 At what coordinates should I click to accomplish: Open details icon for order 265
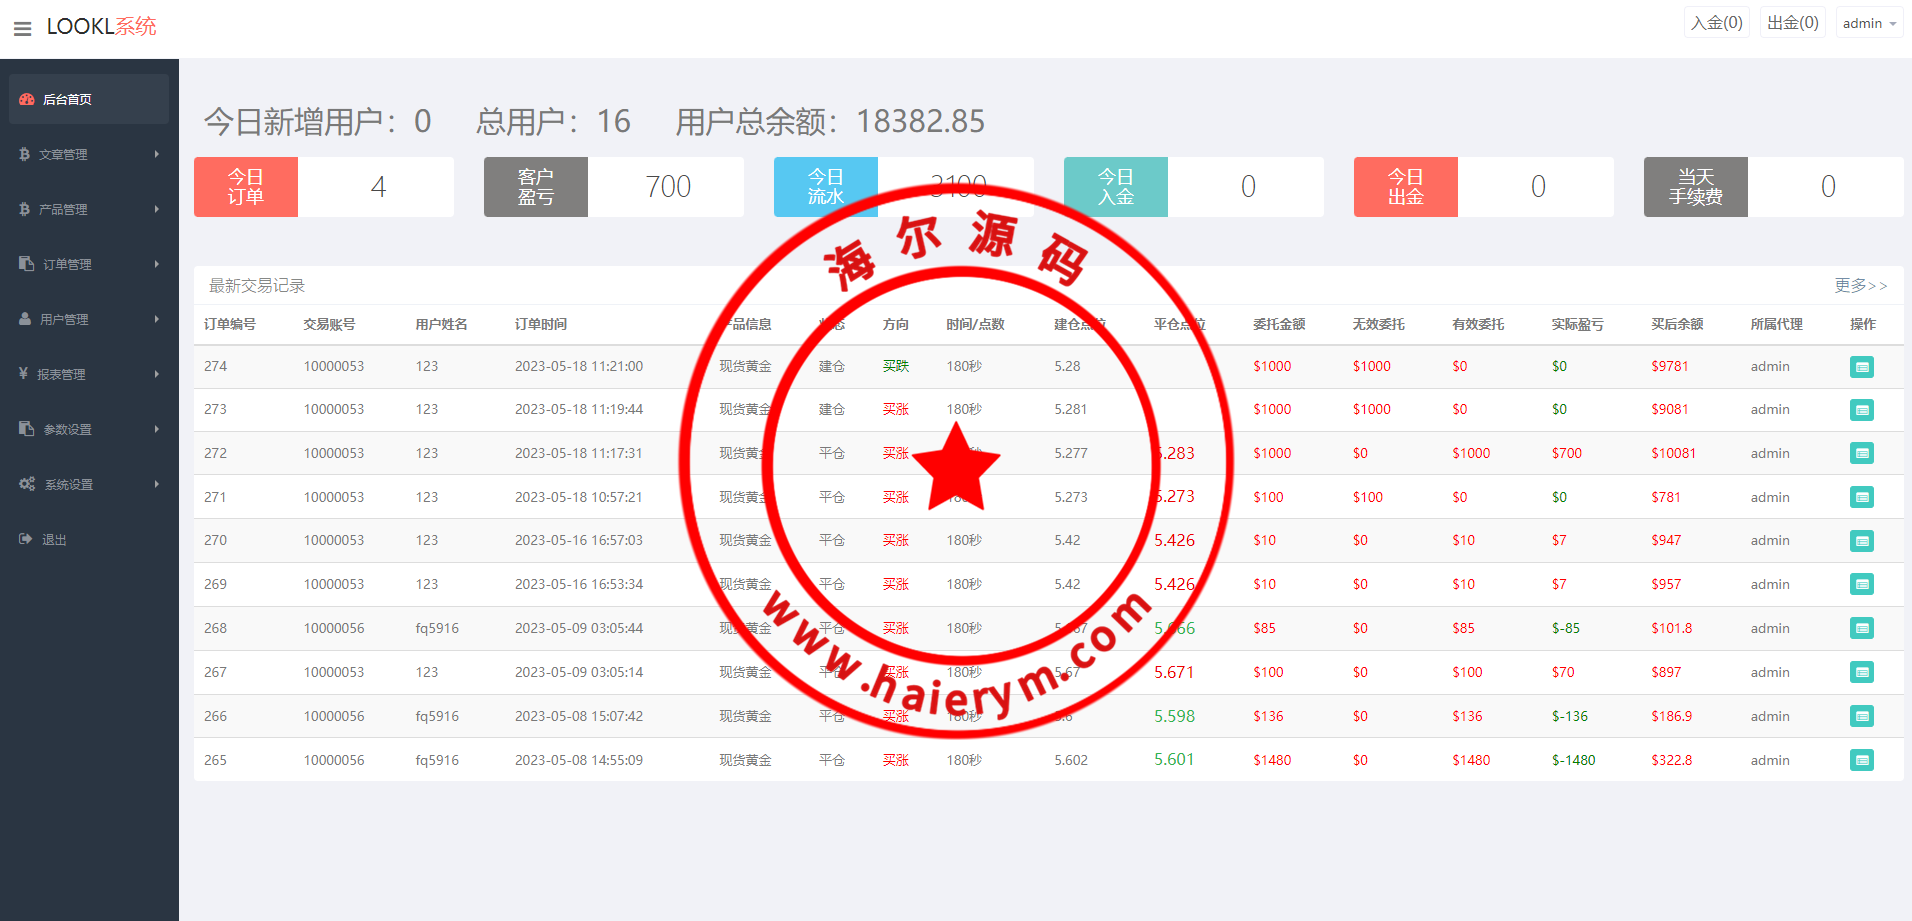[x=1861, y=761]
